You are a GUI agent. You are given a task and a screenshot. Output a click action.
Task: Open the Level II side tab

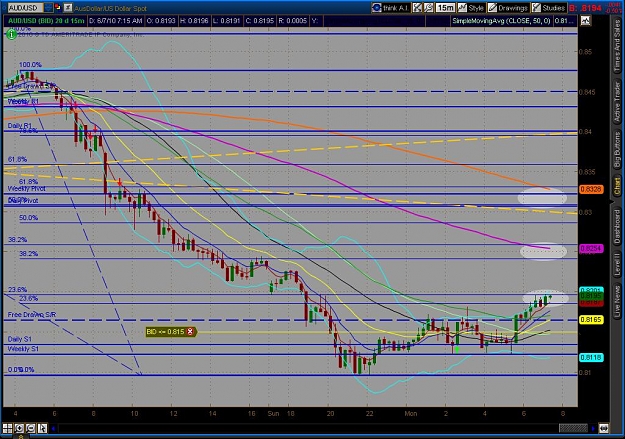(617, 264)
